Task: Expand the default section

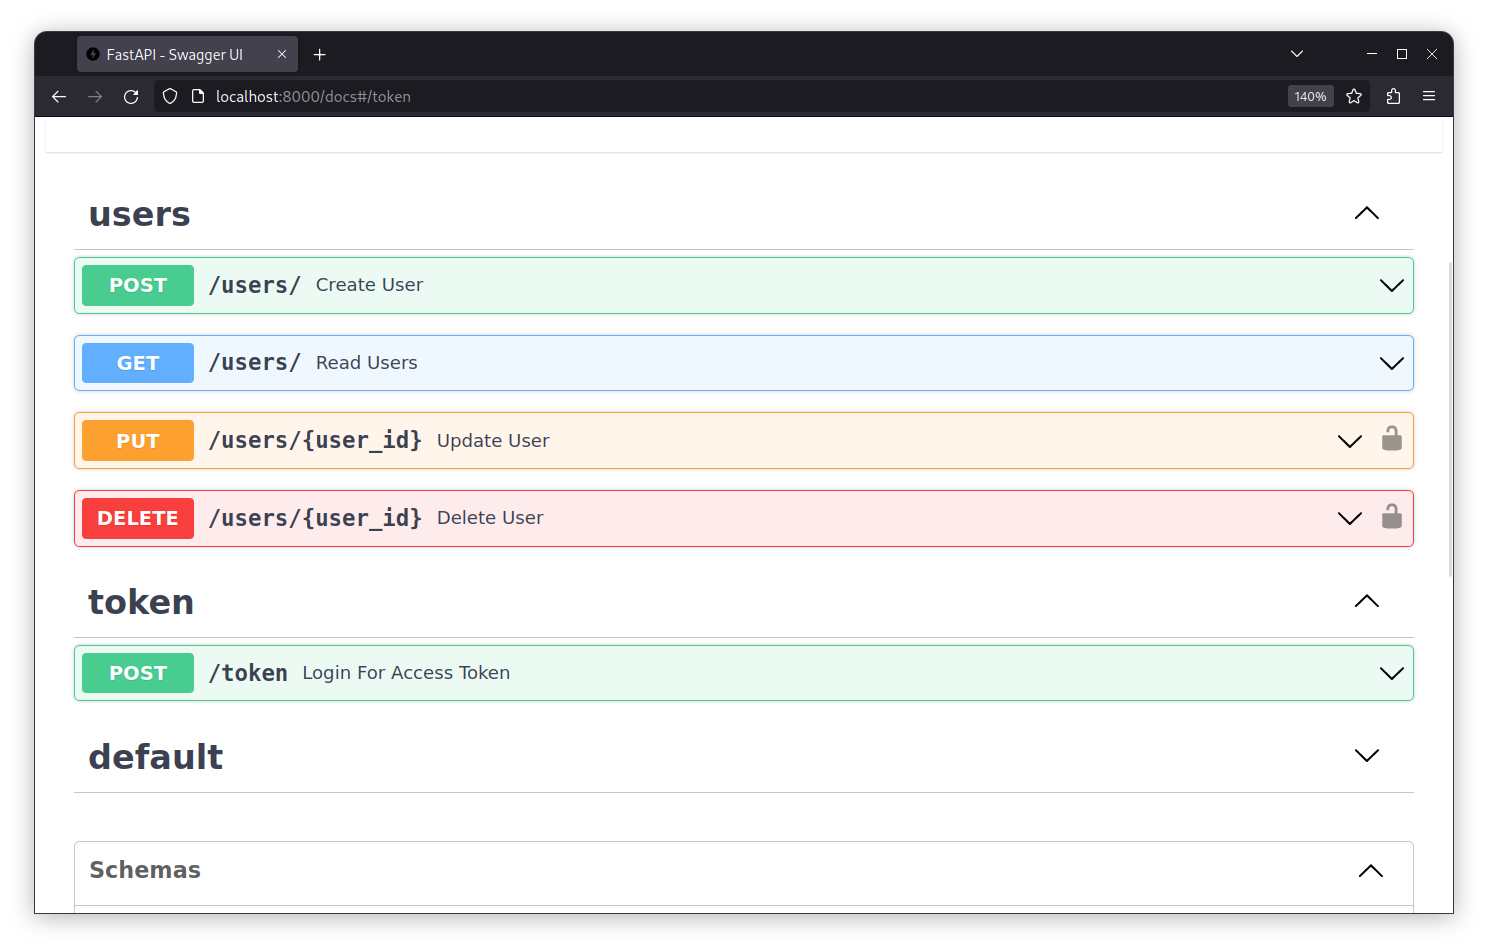Action: coord(1366,756)
